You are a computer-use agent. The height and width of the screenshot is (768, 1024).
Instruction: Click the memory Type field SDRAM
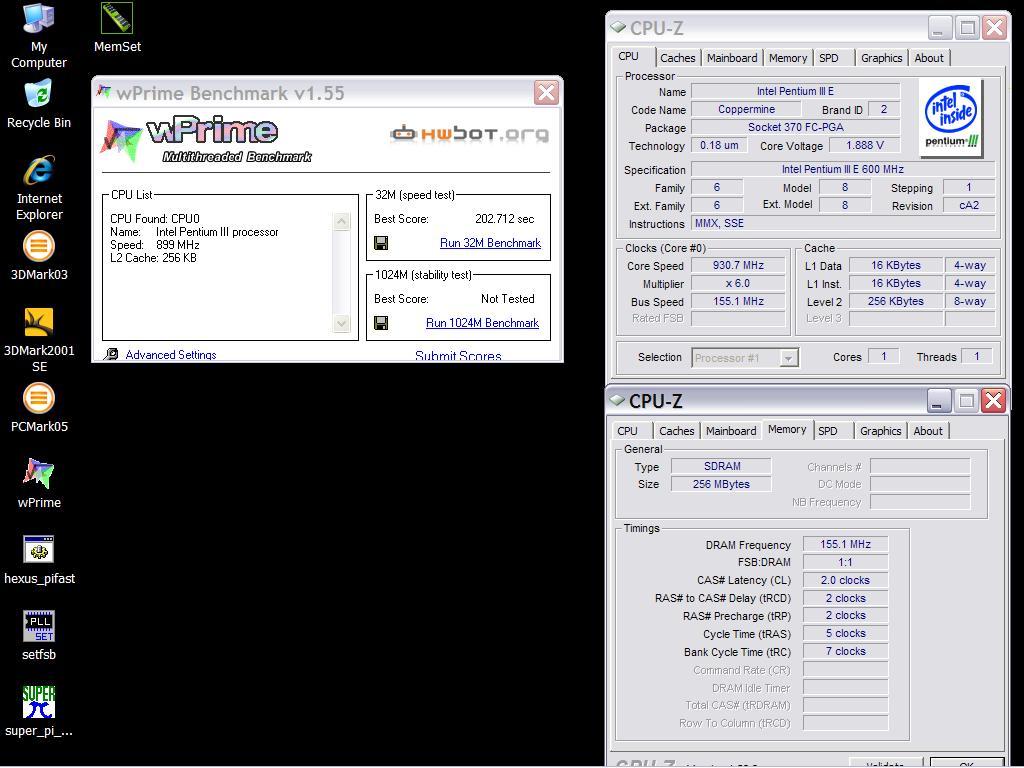point(722,466)
